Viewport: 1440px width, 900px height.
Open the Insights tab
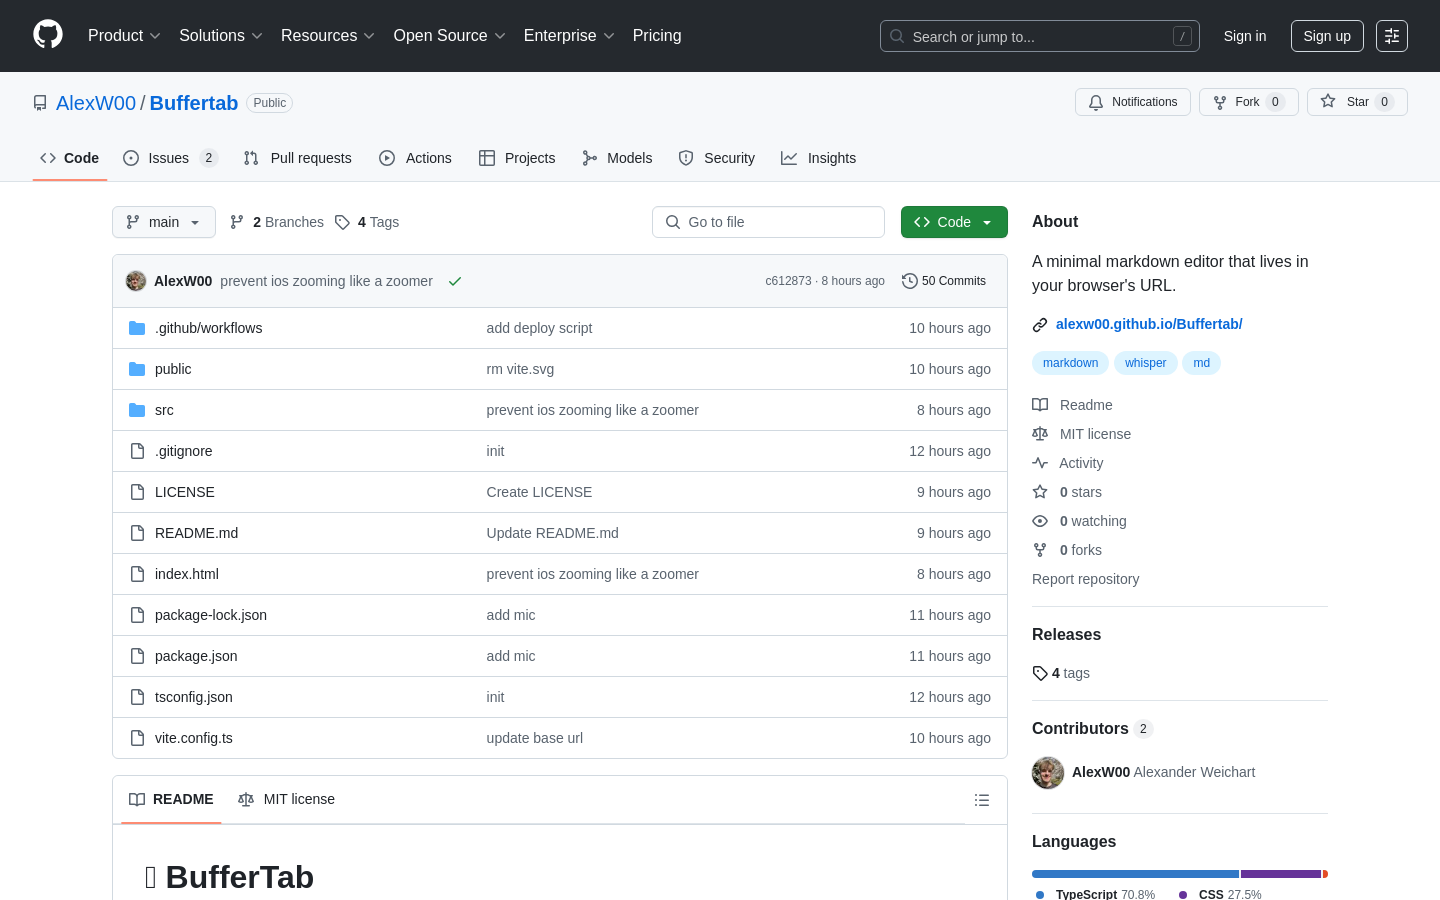coord(818,158)
